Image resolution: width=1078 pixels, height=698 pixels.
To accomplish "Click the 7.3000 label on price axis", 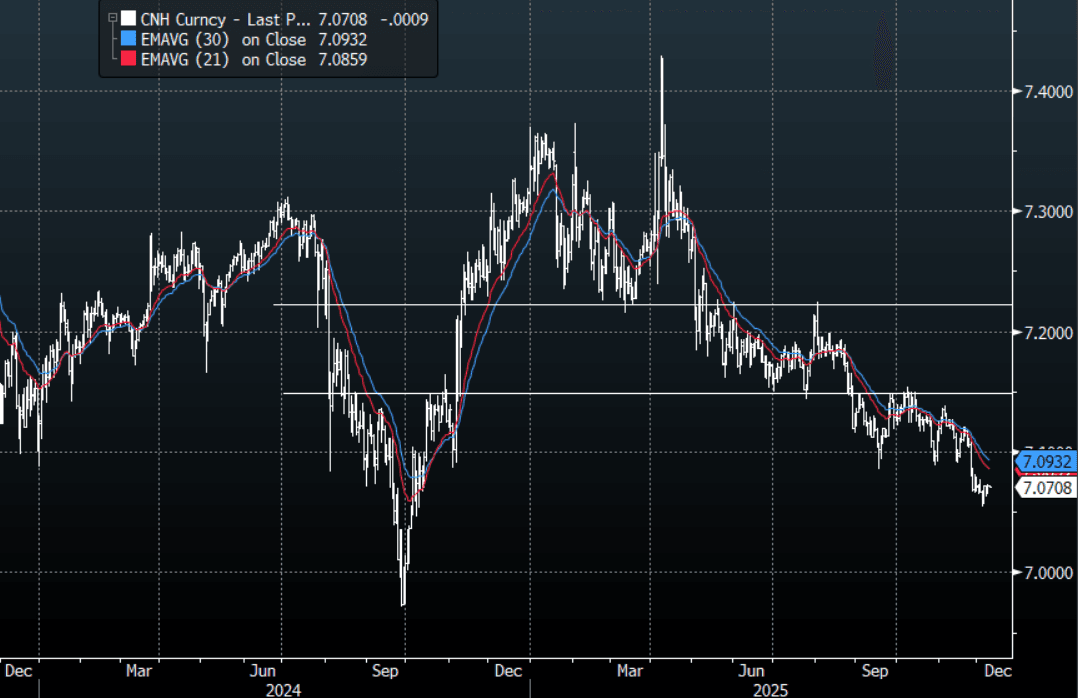I will coord(1045,212).
